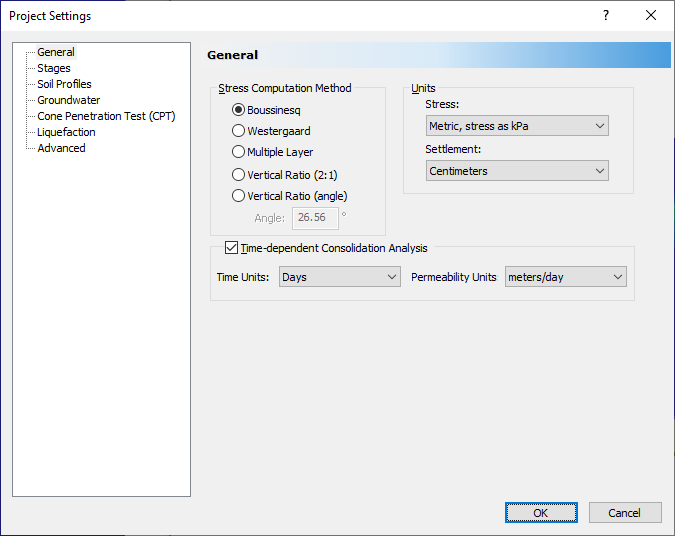Click the help question mark icon
The height and width of the screenshot is (536, 675).
[x=606, y=15]
